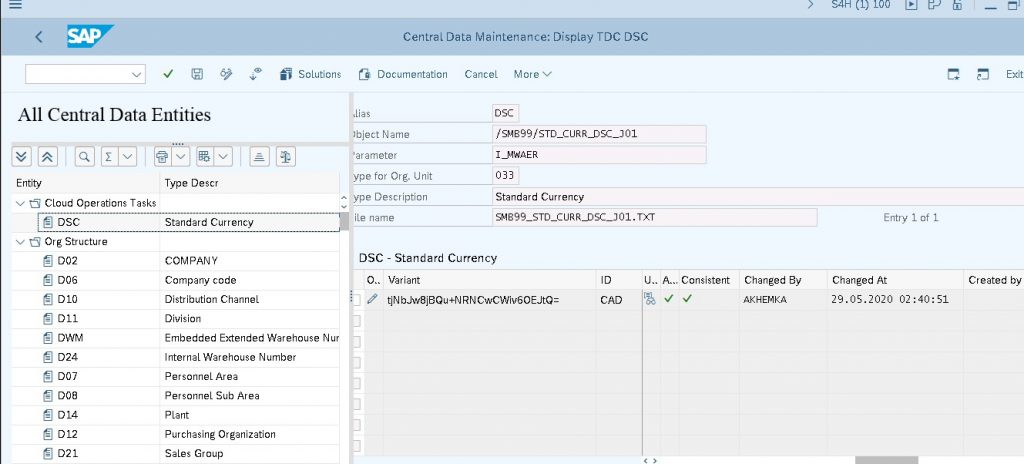Open the dropdown next to Sigma icon
Viewport: 1024px width, 464px height.
click(127, 157)
